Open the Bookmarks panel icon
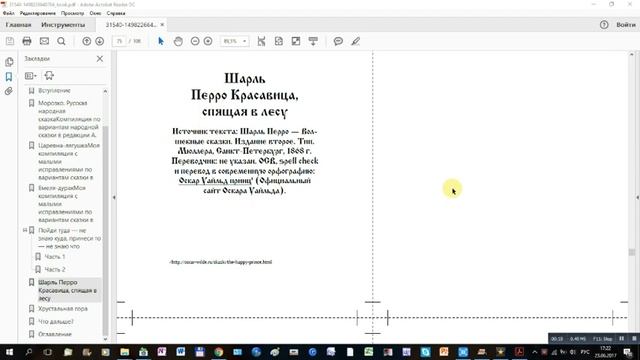 point(9,77)
